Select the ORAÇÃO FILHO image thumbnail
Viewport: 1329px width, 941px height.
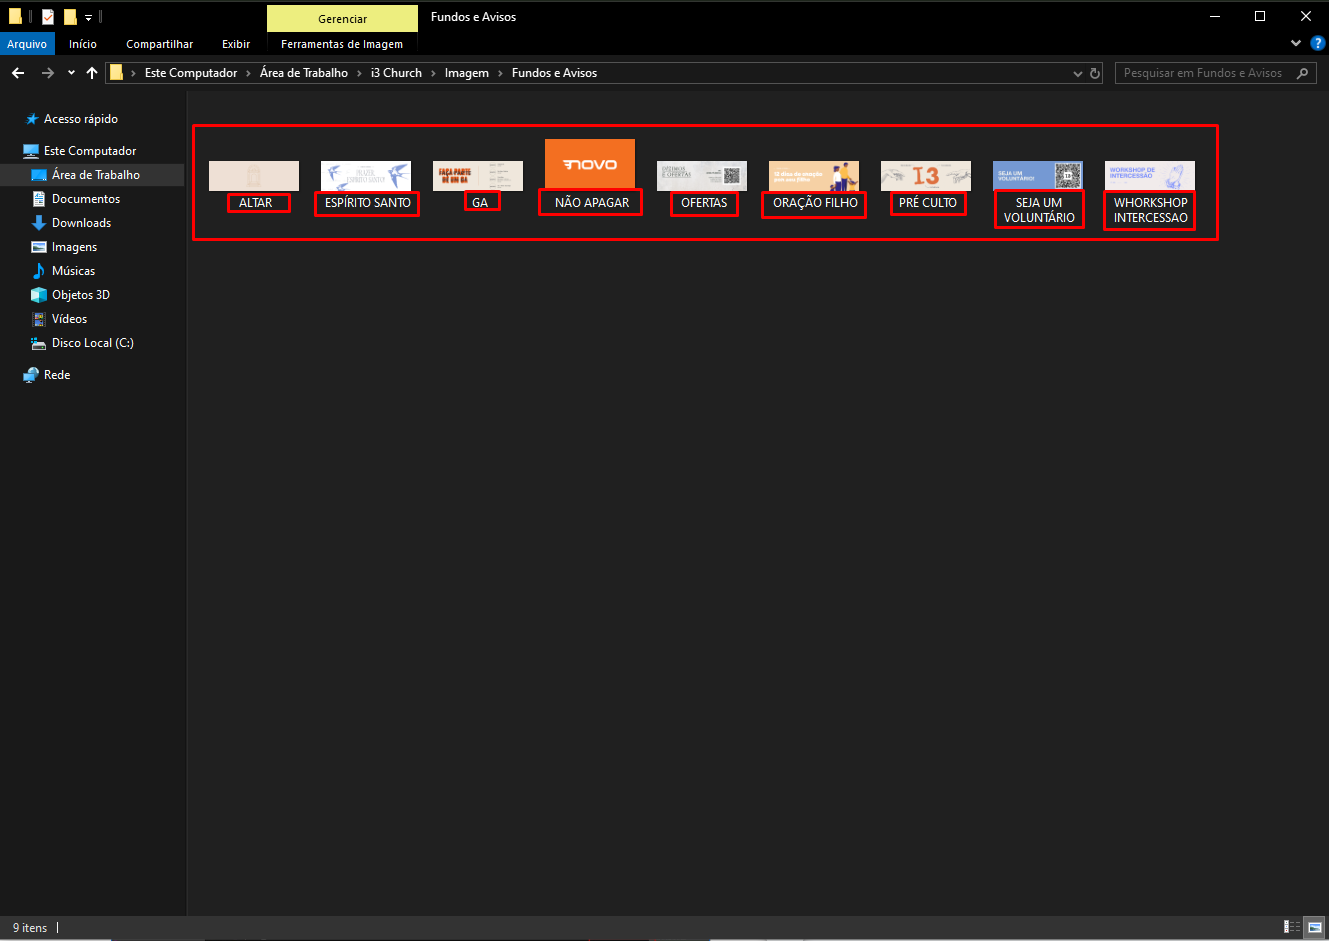(814, 176)
